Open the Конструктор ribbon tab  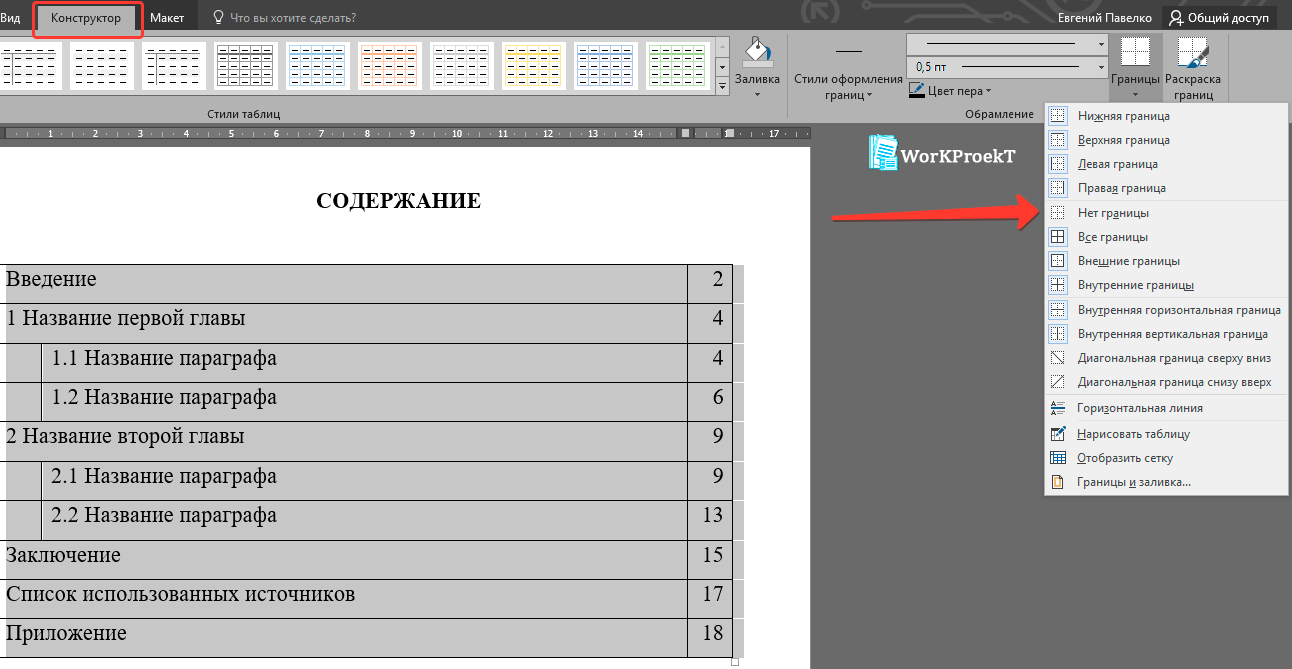tap(87, 18)
